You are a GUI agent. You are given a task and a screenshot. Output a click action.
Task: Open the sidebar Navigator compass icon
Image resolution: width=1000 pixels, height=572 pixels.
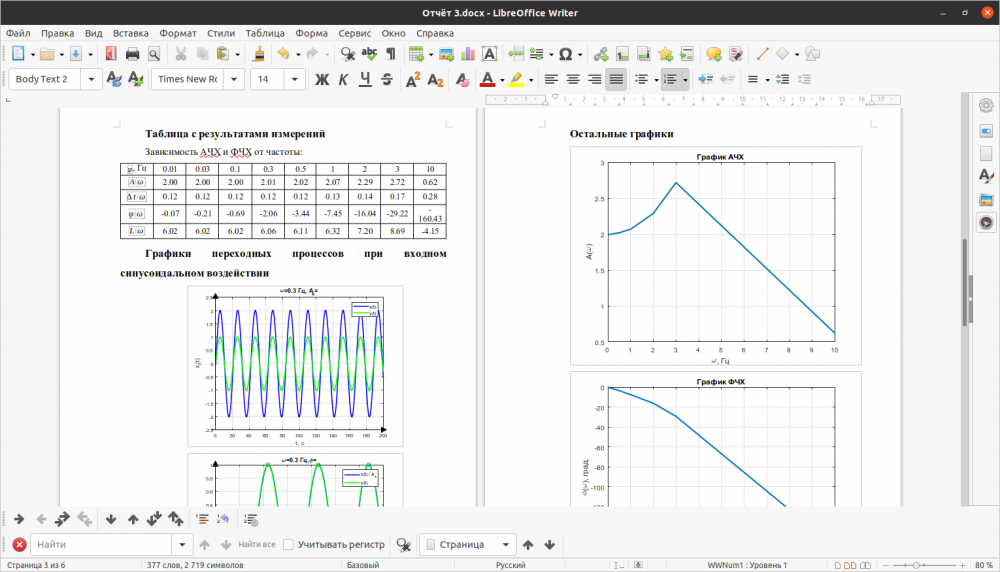(x=986, y=222)
